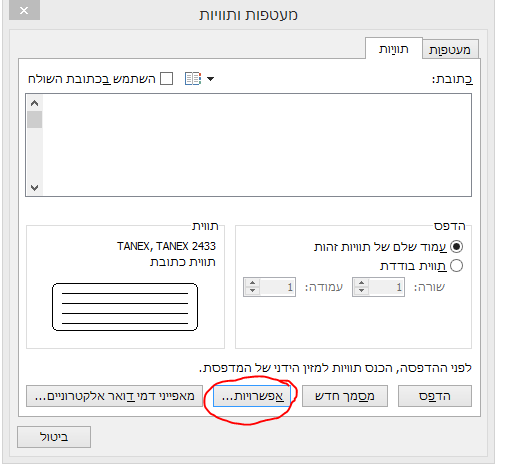
Task: Click the ביטול (Cancel) button
Action: [54, 437]
